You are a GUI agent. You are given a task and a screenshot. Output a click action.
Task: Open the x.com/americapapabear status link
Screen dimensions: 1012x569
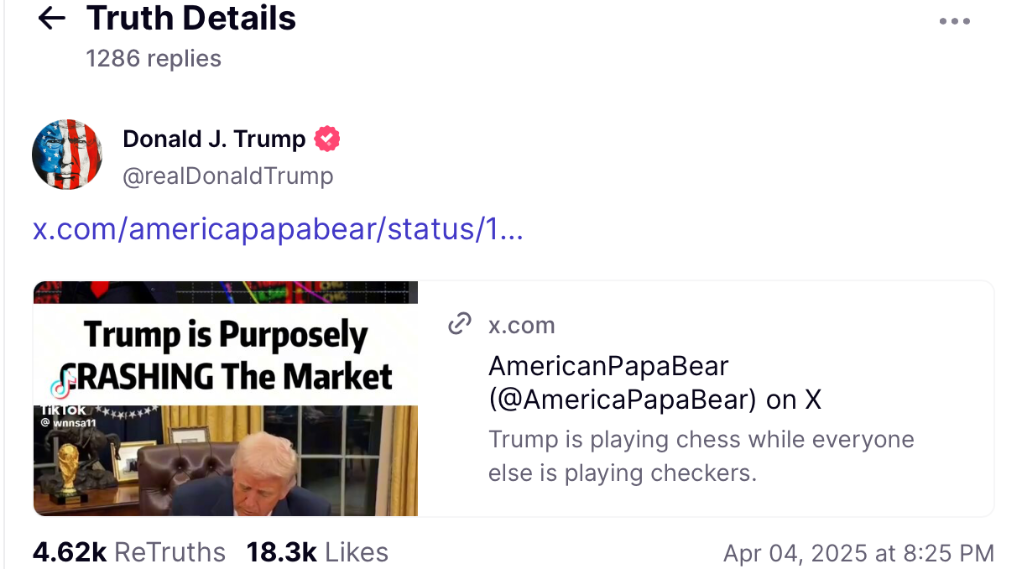click(278, 229)
